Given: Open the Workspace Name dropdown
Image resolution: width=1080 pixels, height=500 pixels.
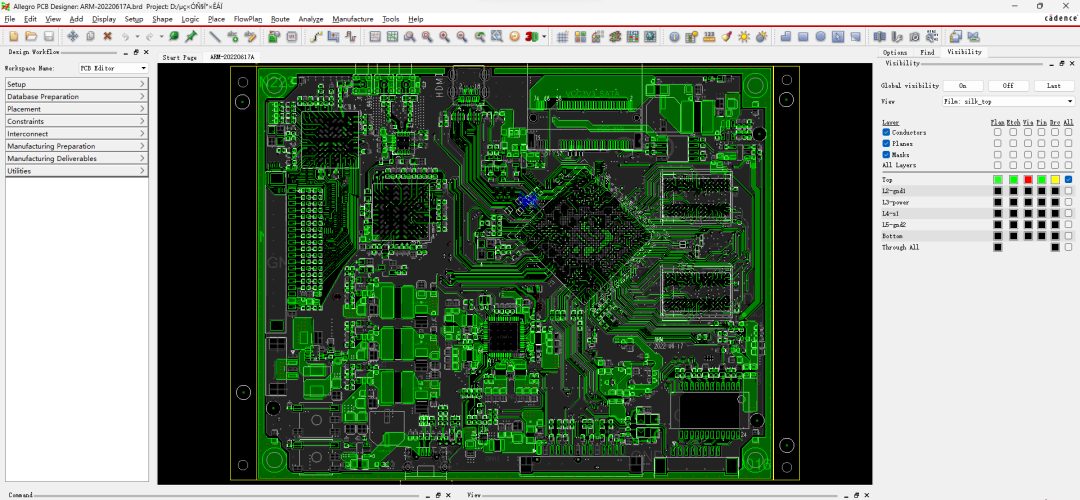Looking at the screenshot, I should (114, 68).
